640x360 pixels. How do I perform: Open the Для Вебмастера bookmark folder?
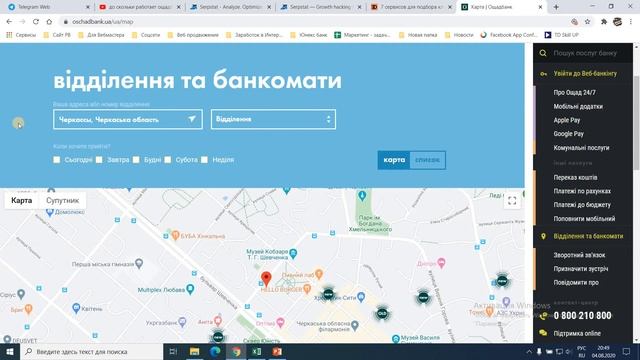pos(102,35)
